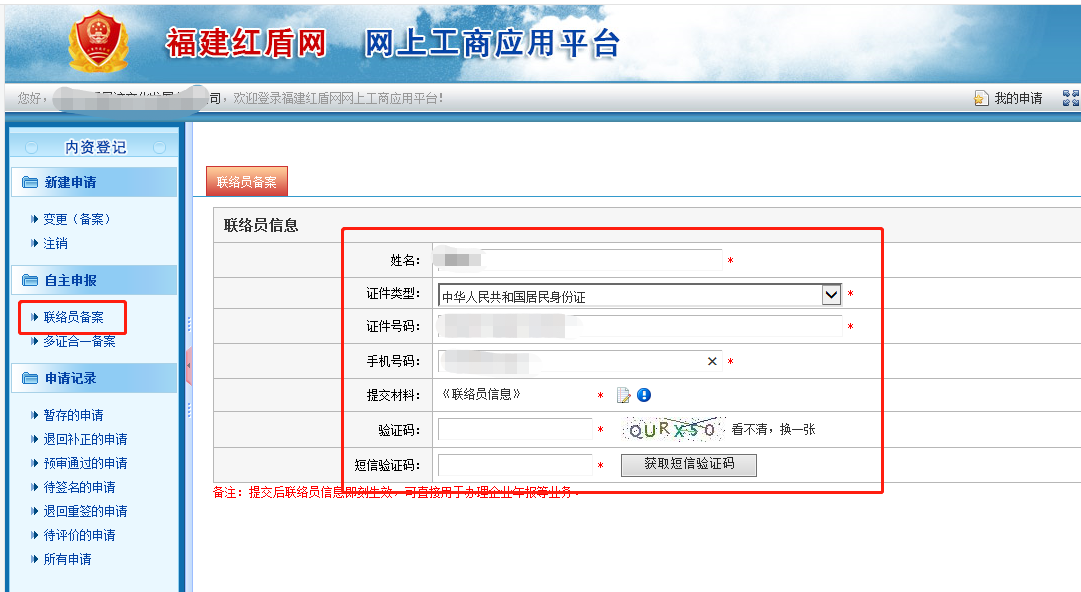Switch to the 联络员备案 tab
This screenshot has height=592, width=1081.
[x=247, y=182]
